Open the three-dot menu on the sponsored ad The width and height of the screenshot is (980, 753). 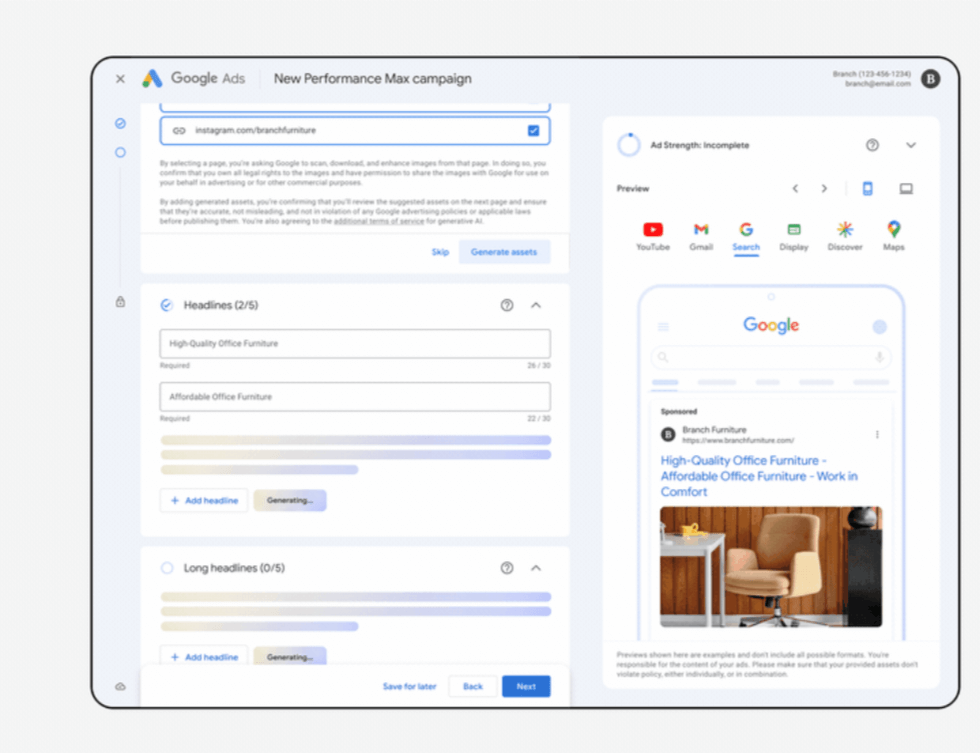877,434
